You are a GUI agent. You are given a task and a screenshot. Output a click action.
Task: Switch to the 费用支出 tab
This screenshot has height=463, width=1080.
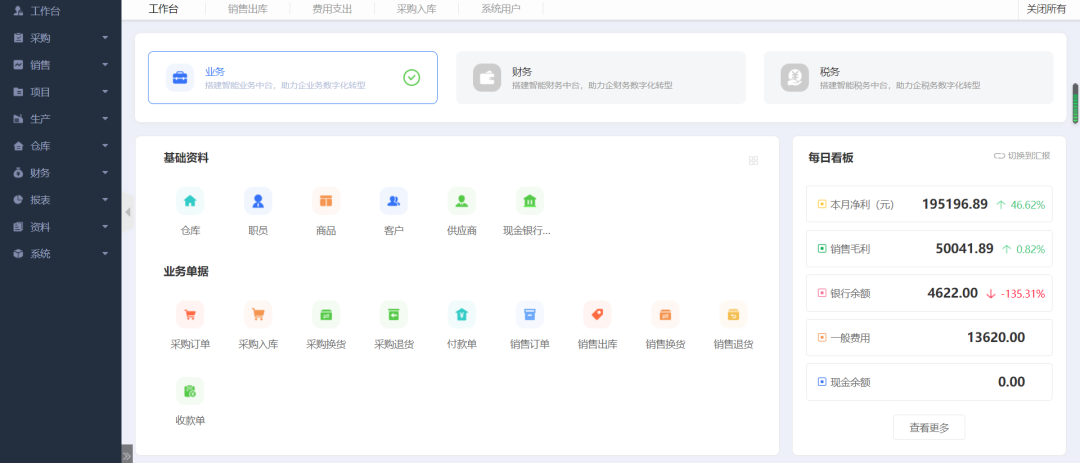[332, 9]
